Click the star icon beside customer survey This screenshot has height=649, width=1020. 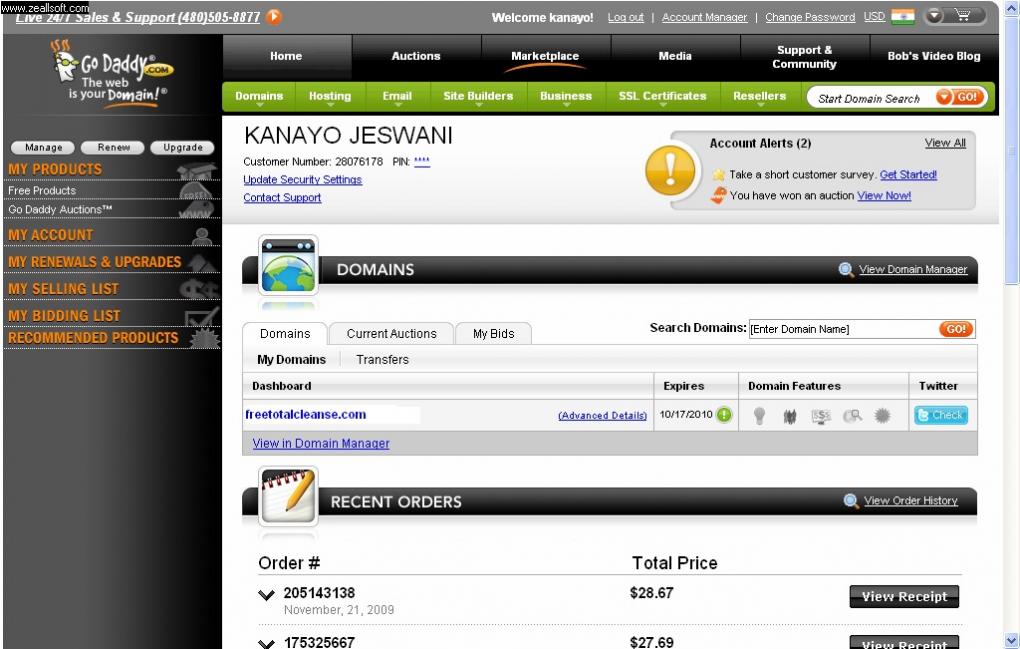(718, 174)
